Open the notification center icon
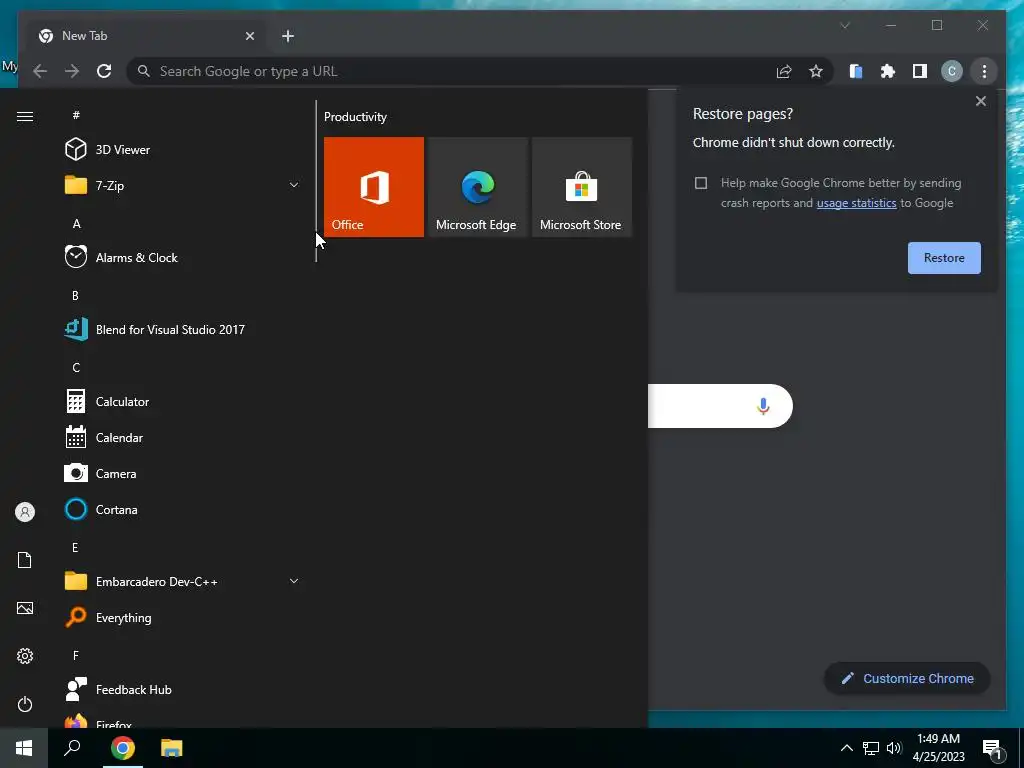 993,748
